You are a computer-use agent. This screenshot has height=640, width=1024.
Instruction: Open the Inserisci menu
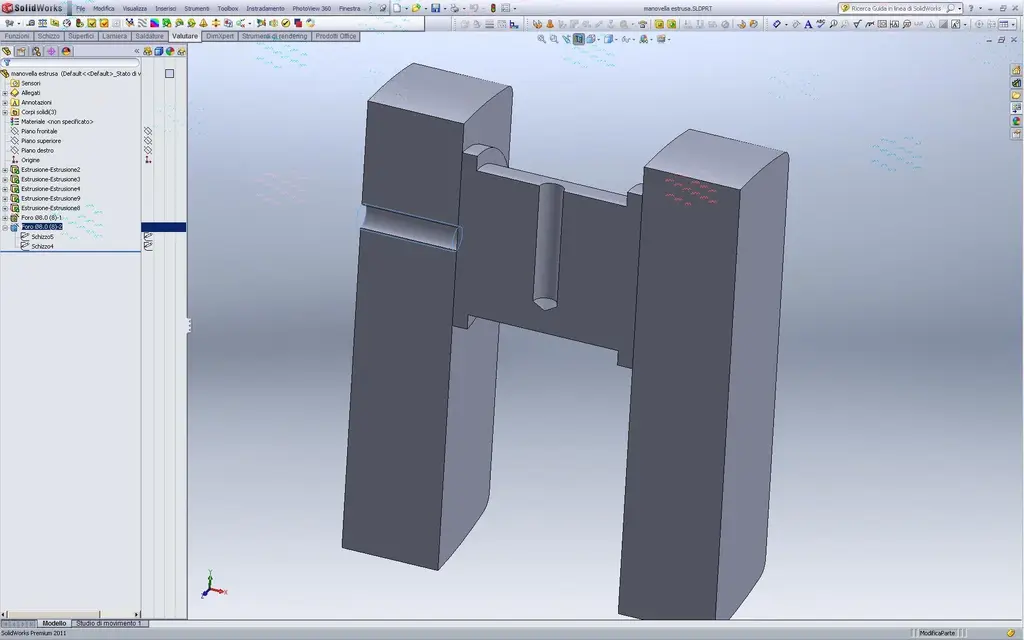click(165, 8)
